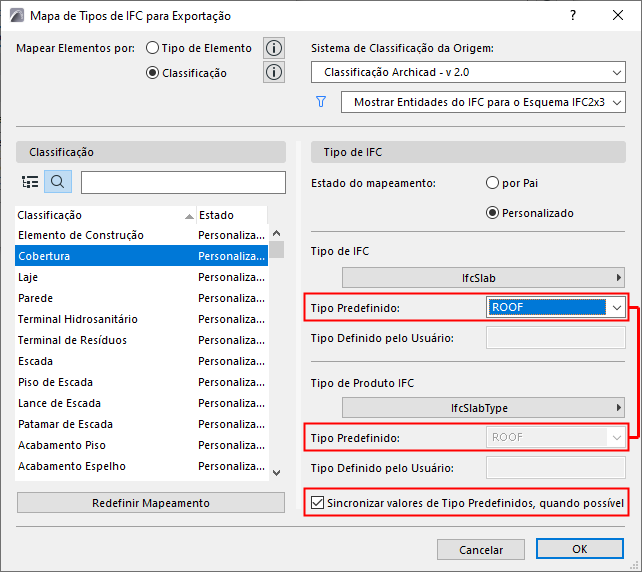The image size is (642, 572).
Task: Uncheck Sincronizar valores de Tipo Predefinidos
Action: 318,503
